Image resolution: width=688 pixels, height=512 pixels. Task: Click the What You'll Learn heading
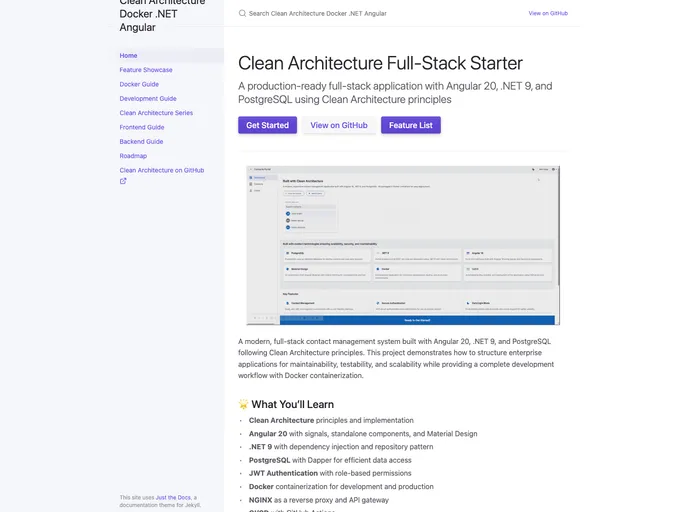pos(293,404)
